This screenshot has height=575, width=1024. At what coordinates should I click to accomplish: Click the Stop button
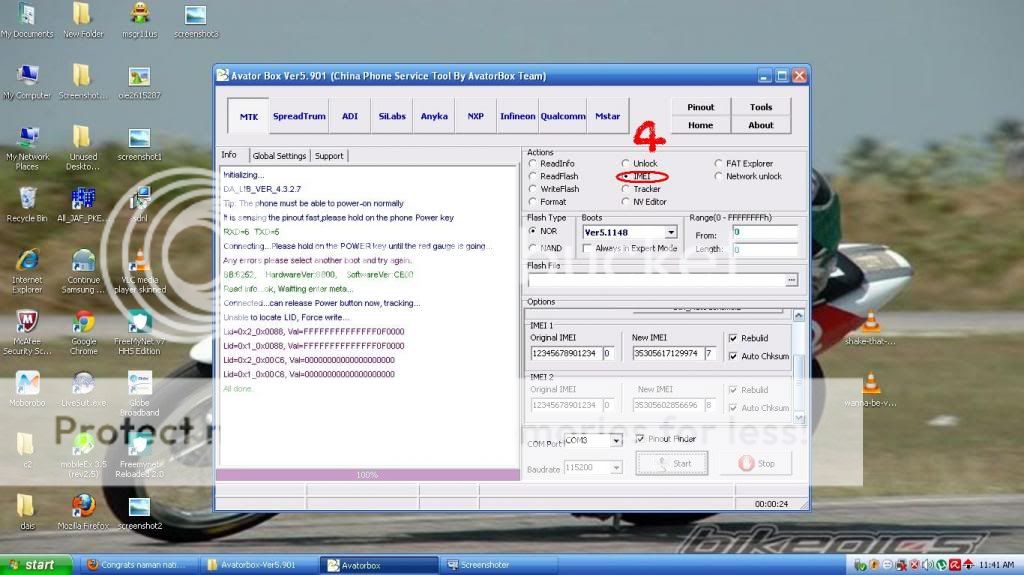pos(756,463)
